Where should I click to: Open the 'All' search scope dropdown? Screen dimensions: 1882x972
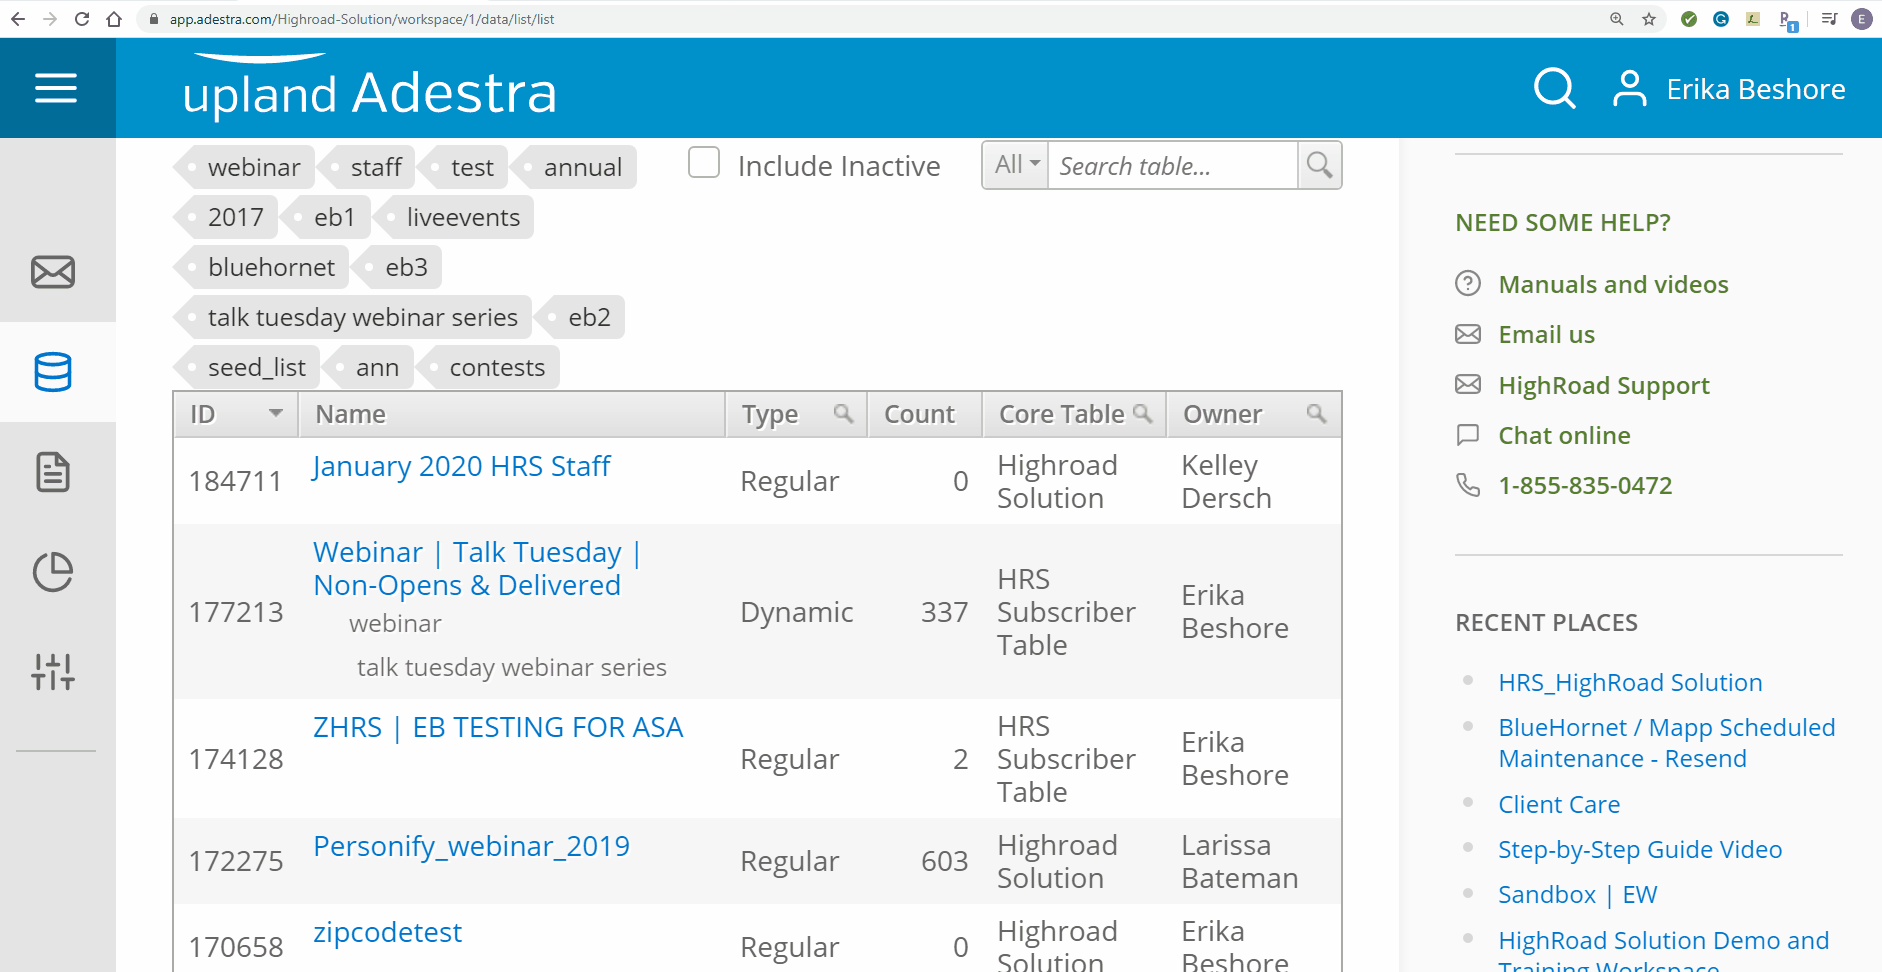[1014, 164]
